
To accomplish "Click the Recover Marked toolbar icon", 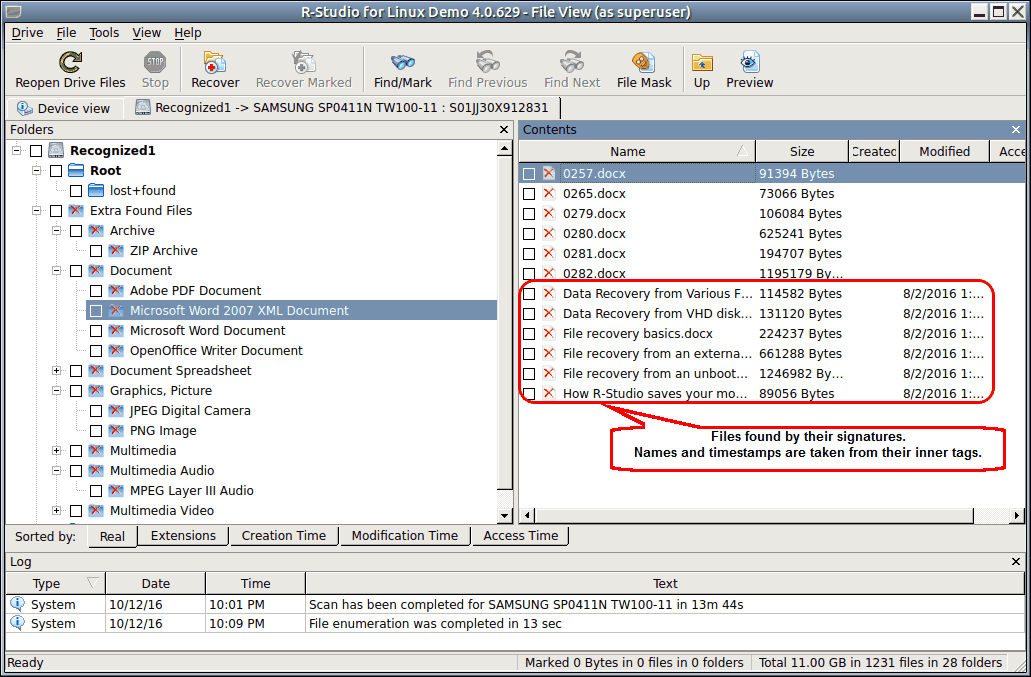I will click(x=304, y=62).
